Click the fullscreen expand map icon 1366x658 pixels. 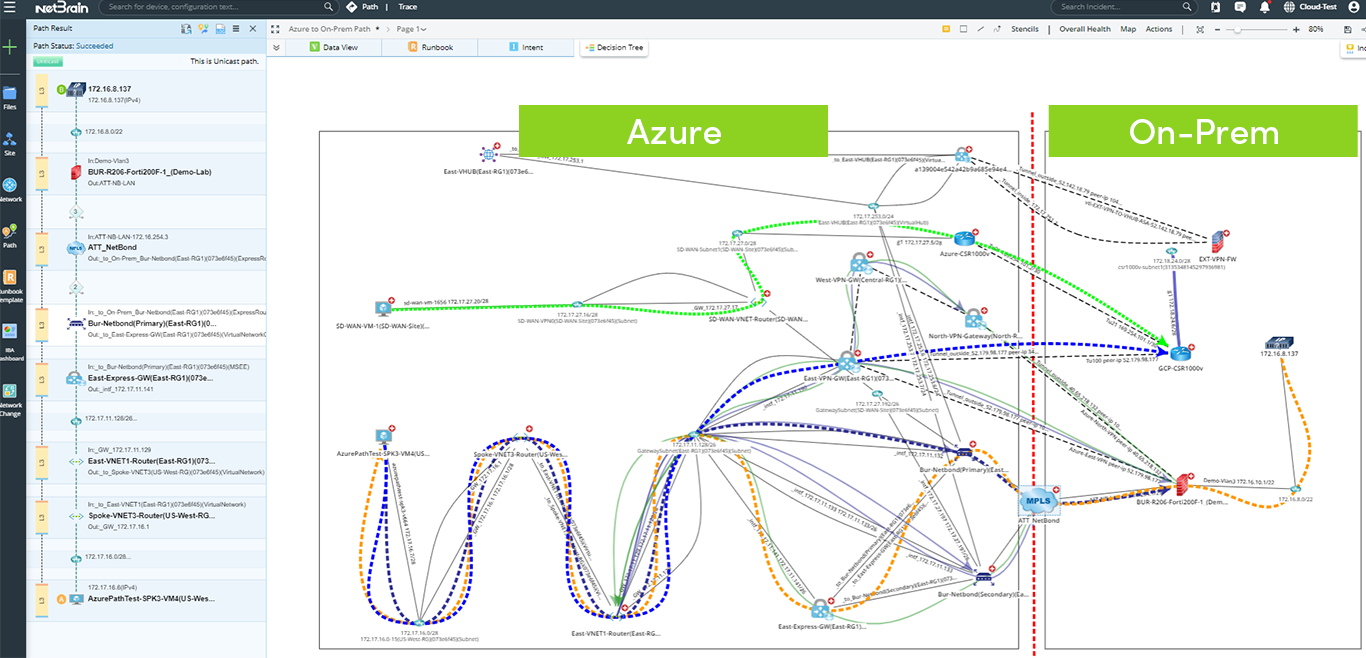click(277, 29)
